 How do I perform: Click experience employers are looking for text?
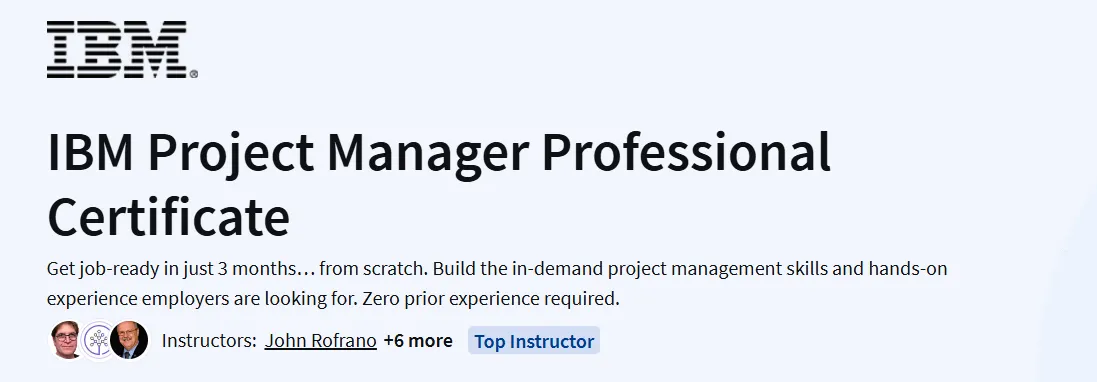(x=202, y=299)
